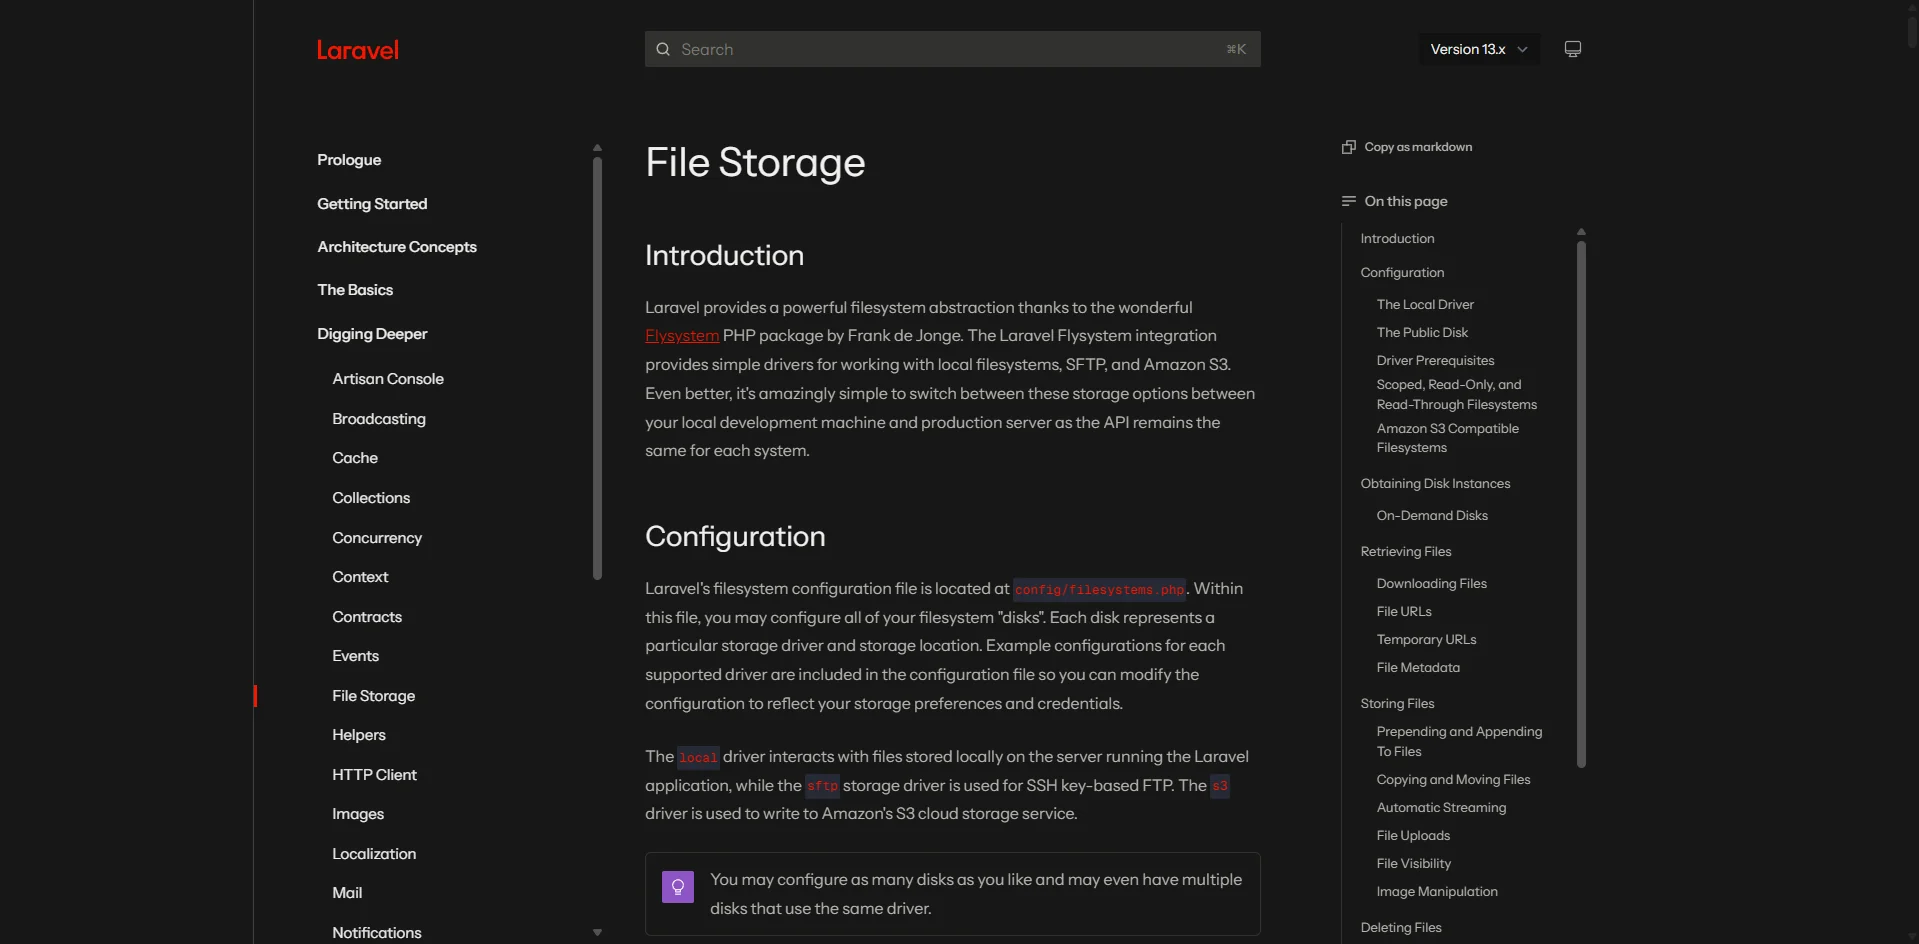Open the Concurrency page
This screenshot has width=1919, height=944.
point(377,538)
